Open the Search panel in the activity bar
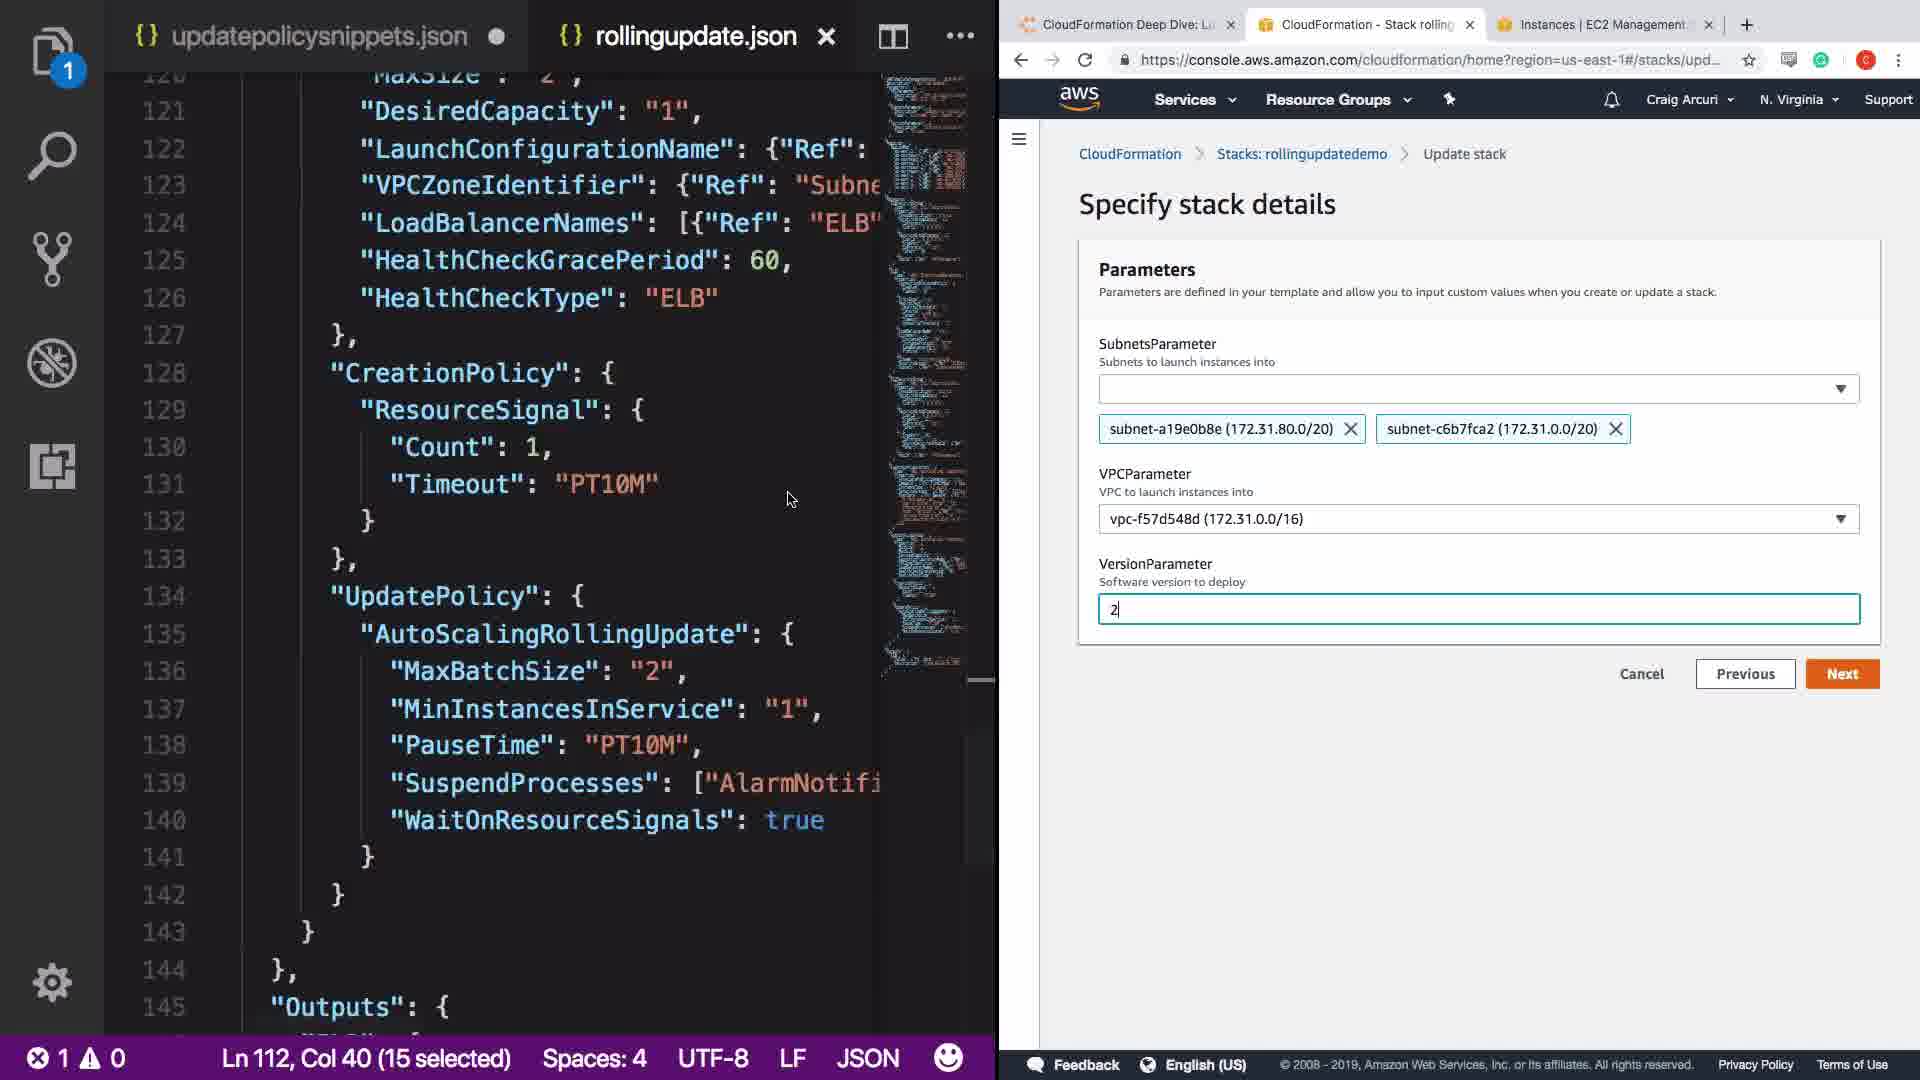Image resolution: width=1920 pixels, height=1080 pixels. (x=52, y=156)
